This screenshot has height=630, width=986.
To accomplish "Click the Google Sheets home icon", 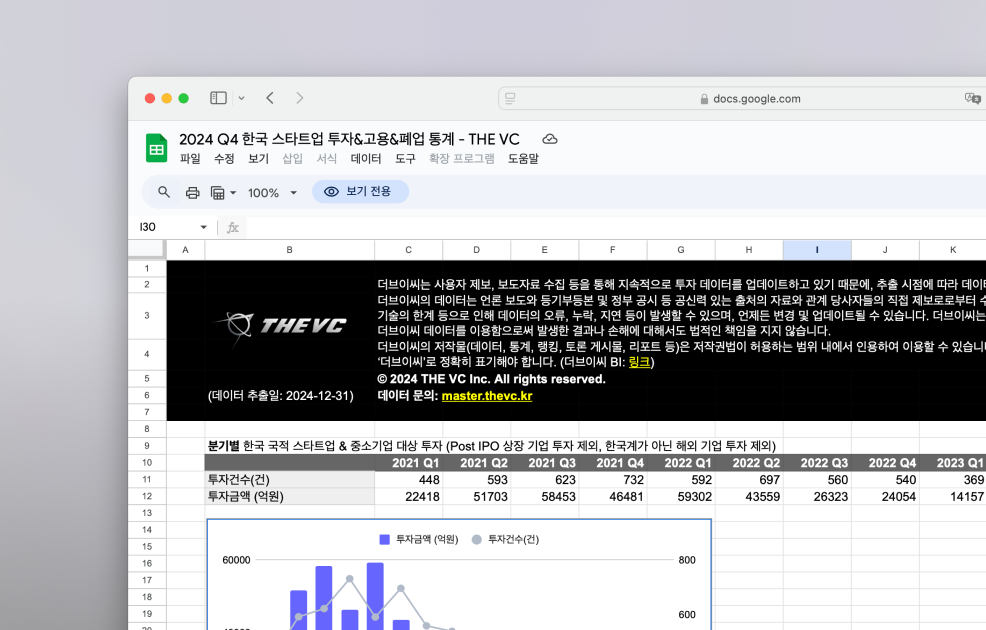I will tap(157, 148).
